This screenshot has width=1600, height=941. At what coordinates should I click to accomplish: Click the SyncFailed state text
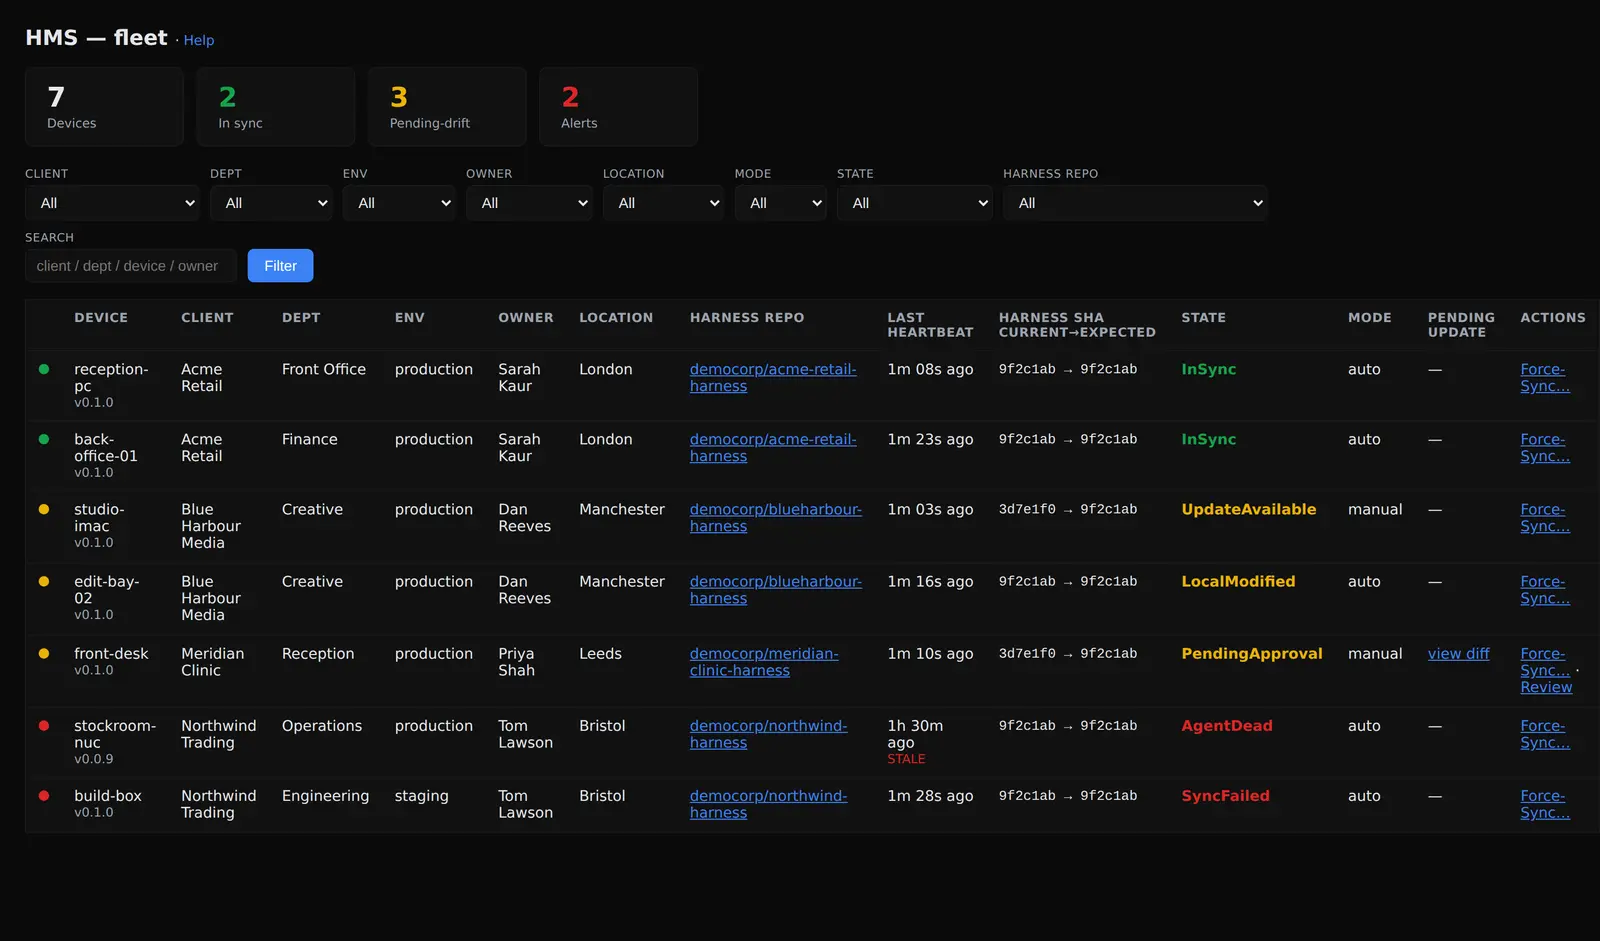(x=1225, y=795)
